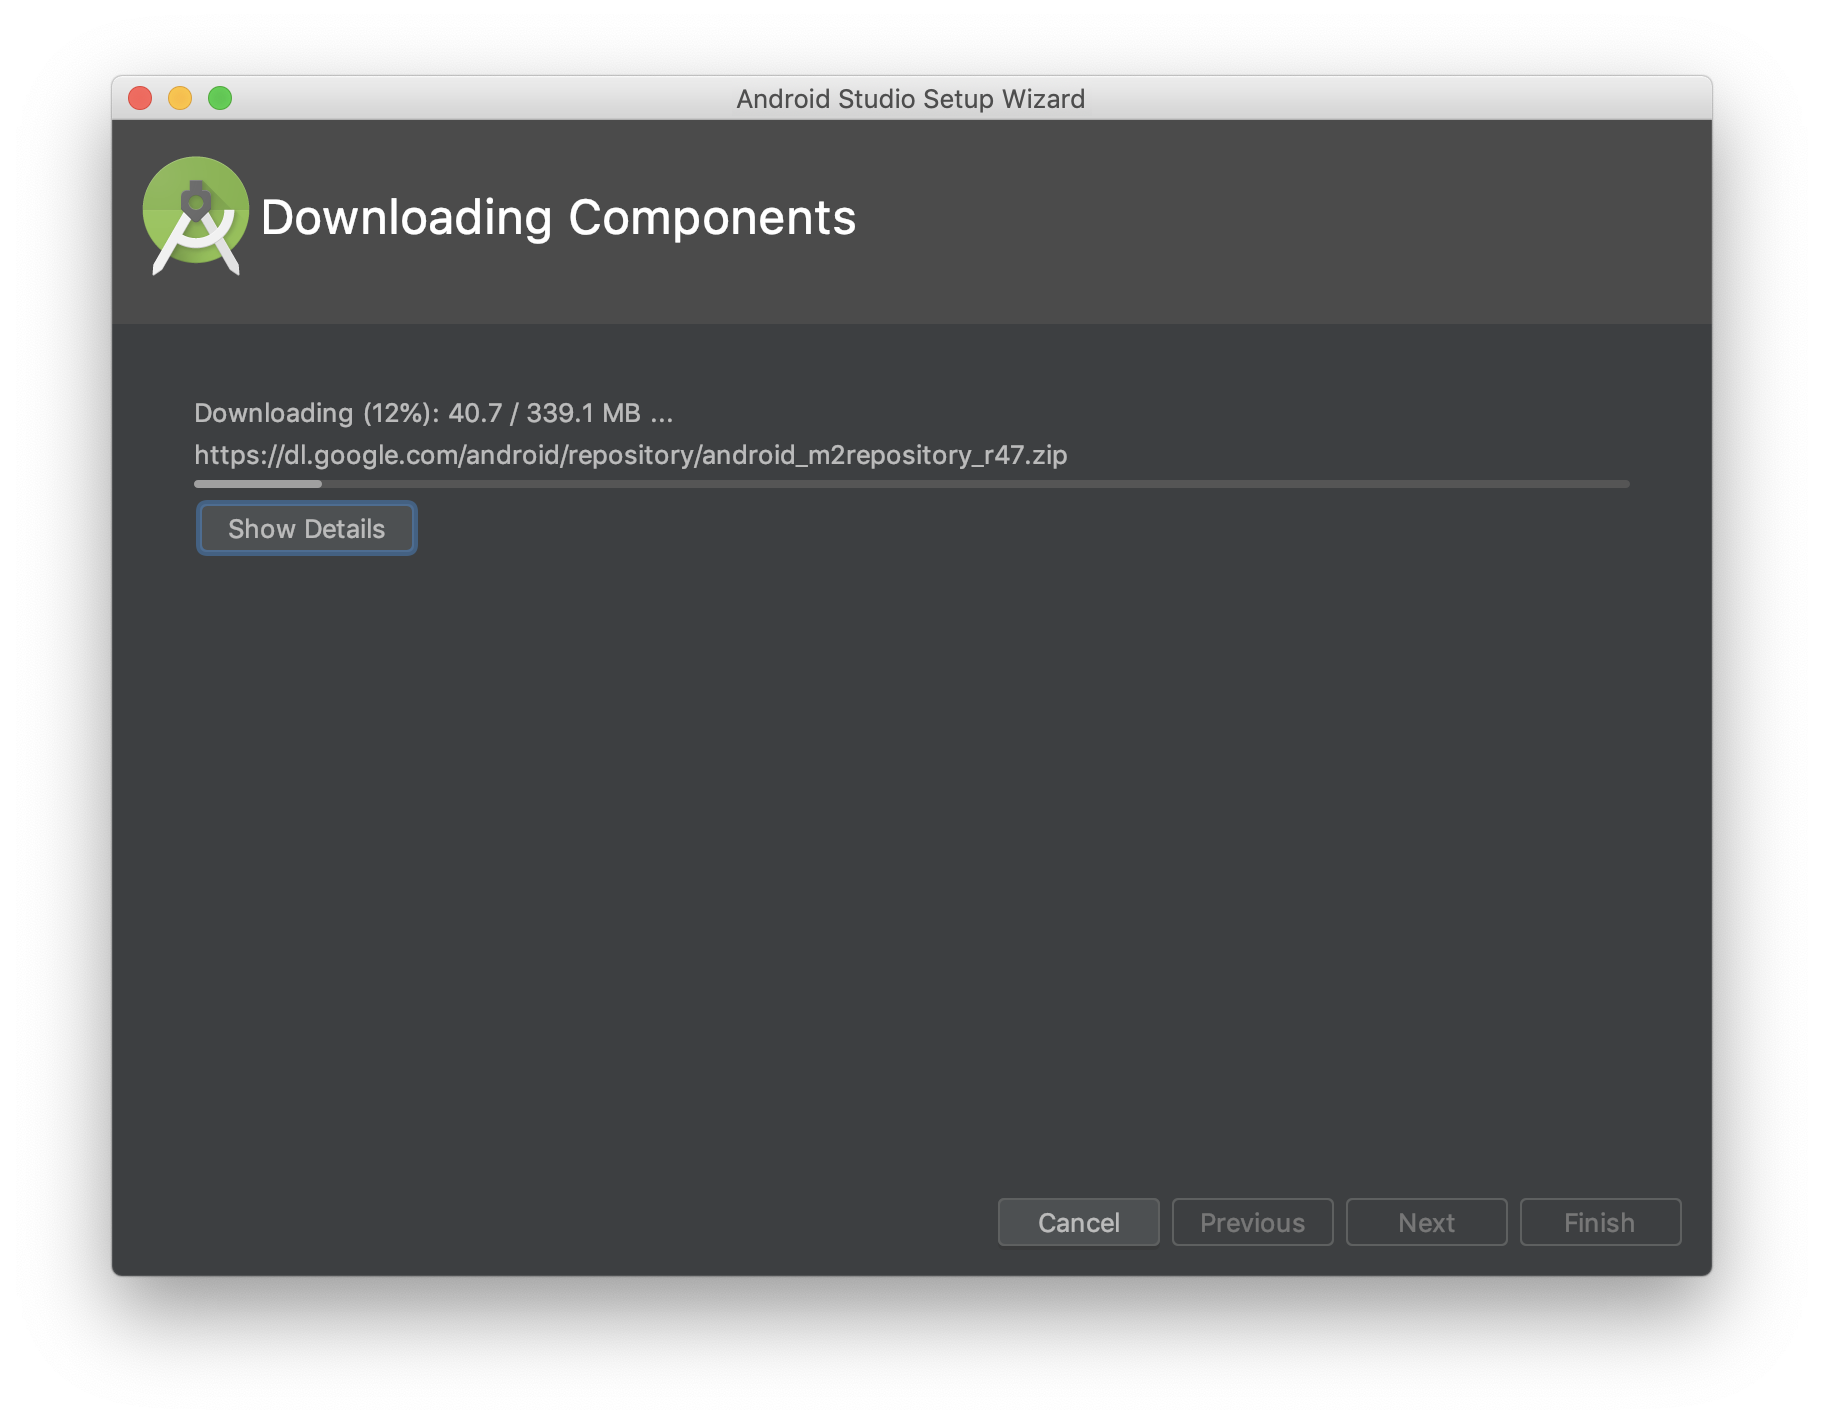Screen dimensions: 1824x1424
Task: Click the android_m2repository_r47.zip download URL
Action: [630, 455]
